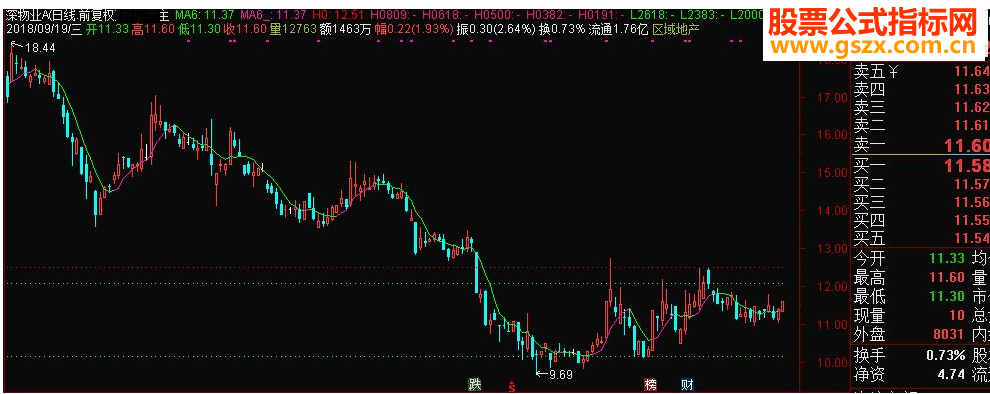Click the 最高 value 11.60

947,277
